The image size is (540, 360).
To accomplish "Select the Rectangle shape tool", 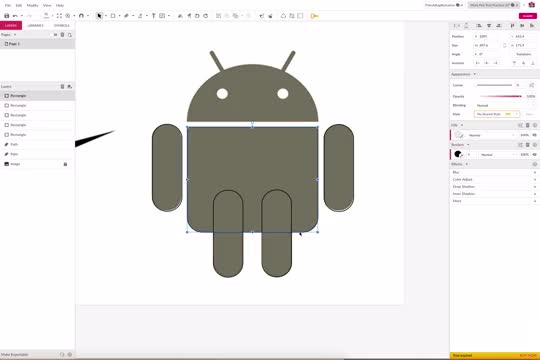I will tap(113, 16).
